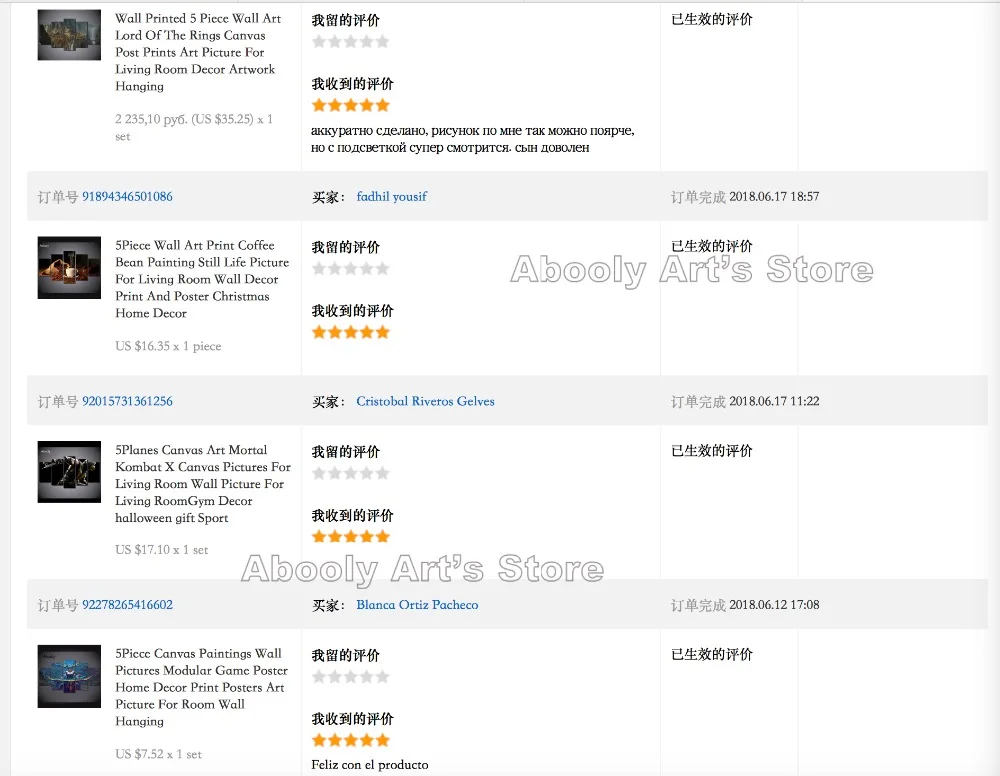This screenshot has height=776, width=1000.
Task: View buyer Blanca Ortiz Pacheco profile
Action: (417, 604)
